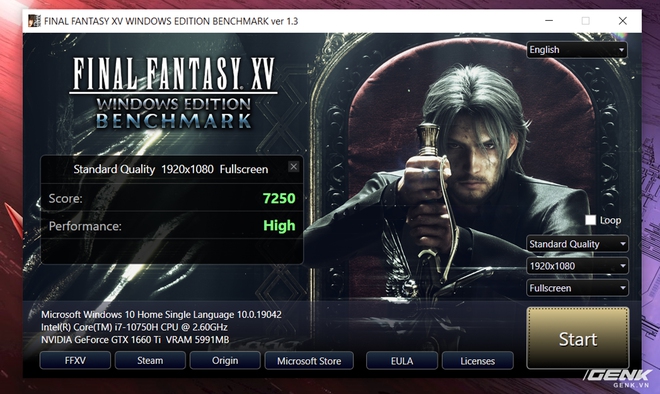The width and height of the screenshot is (660, 394).
Task: Dismiss the score results panel with X
Action: [x=294, y=167]
